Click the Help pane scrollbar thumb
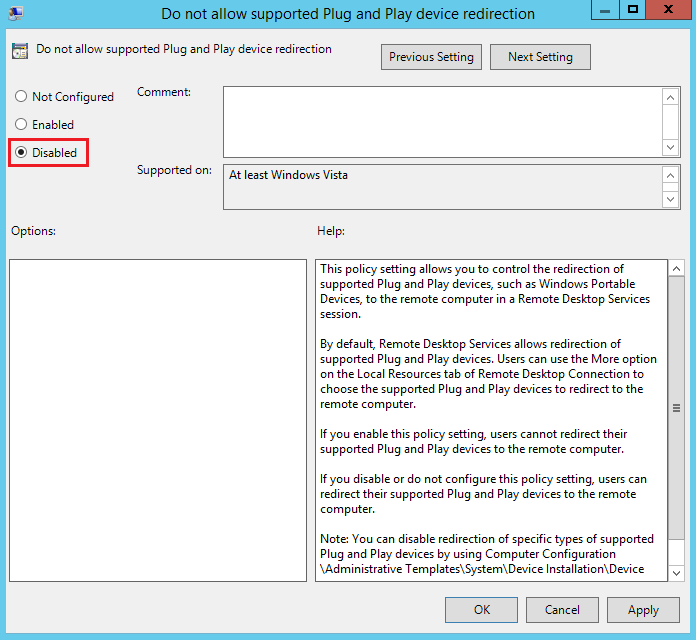The height and width of the screenshot is (640, 696). pyautogui.click(x=676, y=408)
